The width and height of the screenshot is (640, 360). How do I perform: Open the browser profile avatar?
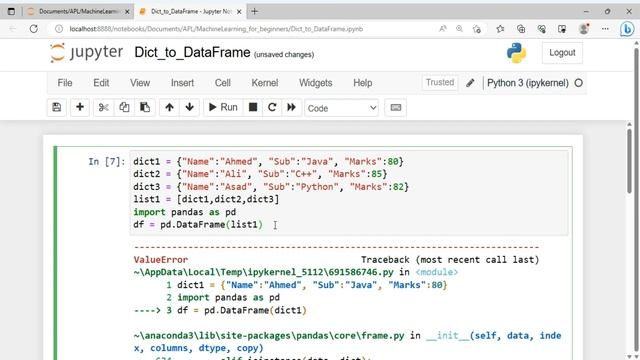tap(584, 29)
